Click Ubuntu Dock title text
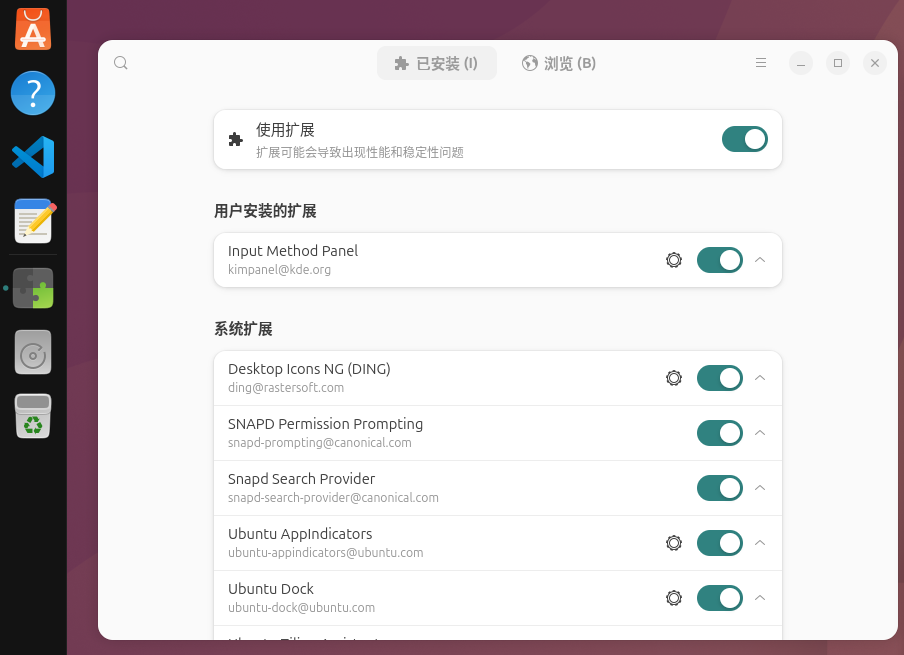This screenshot has height=655, width=904. pyautogui.click(x=270, y=589)
